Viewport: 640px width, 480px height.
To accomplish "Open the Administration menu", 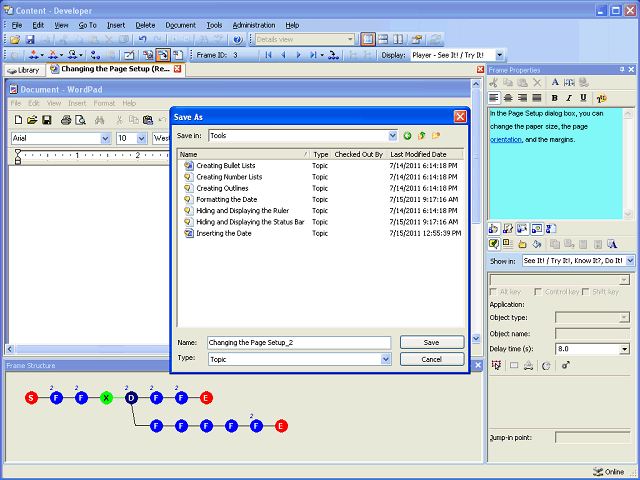I will 254,25.
